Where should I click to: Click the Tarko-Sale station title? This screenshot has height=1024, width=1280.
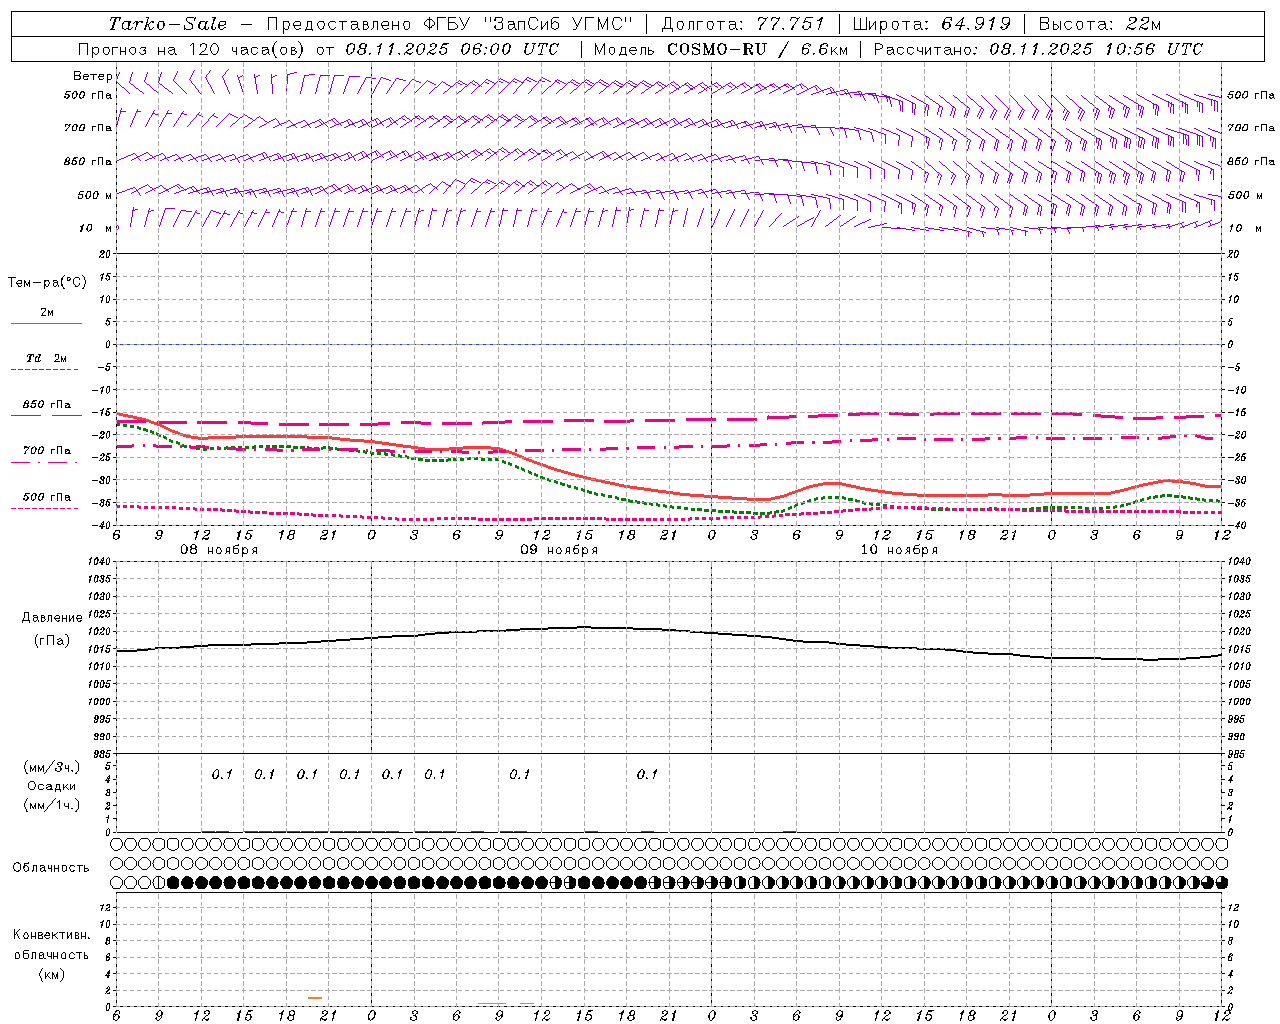pyautogui.click(x=168, y=24)
